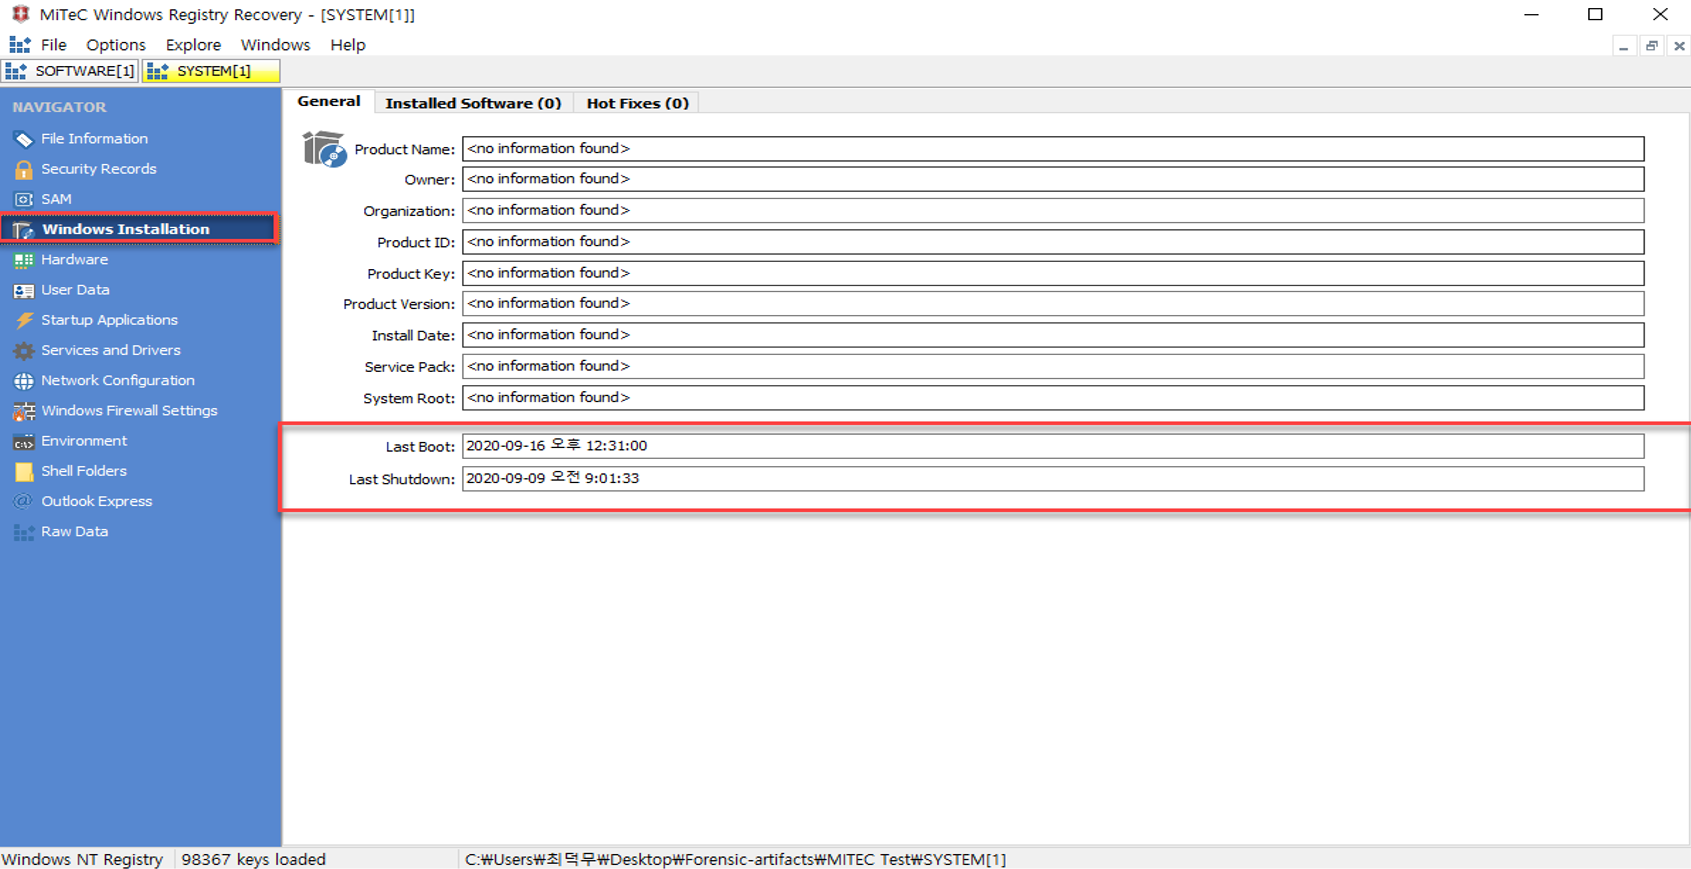Image resolution: width=1691 pixels, height=869 pixels.
Task: Open the Options menu
Action: click(115, 45)
